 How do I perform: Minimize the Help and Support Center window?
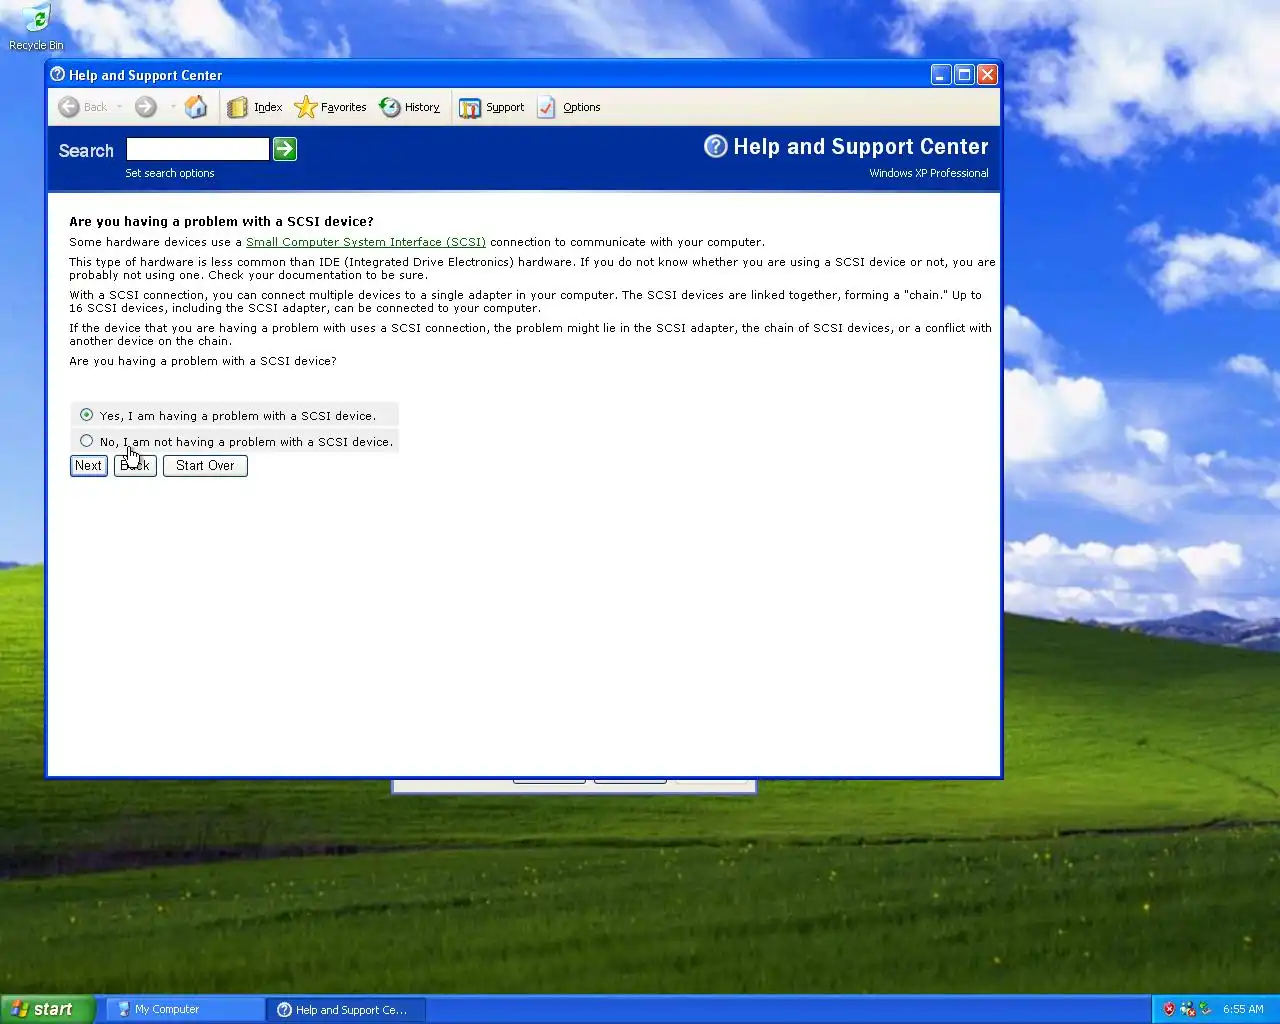point(941,75)
